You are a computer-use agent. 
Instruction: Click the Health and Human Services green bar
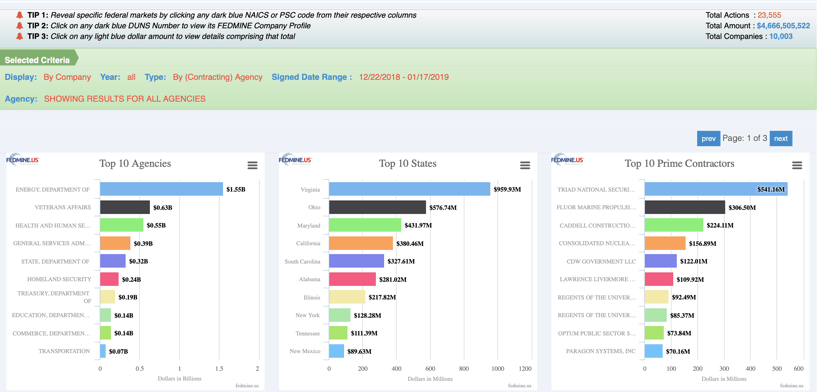[122, 225]
